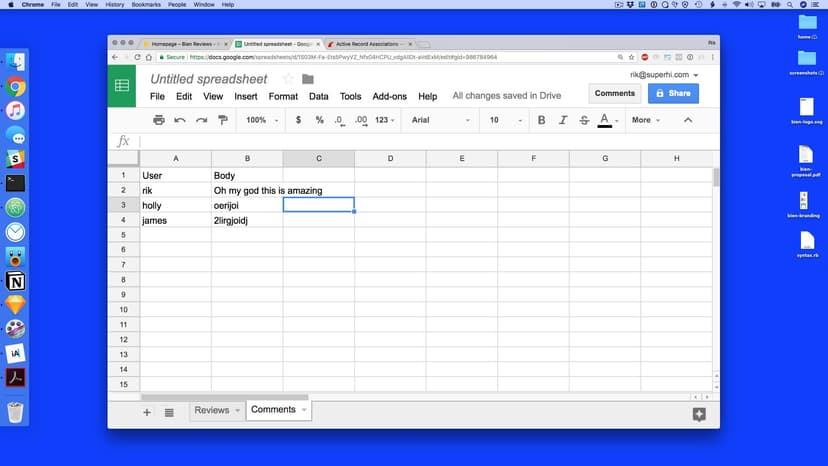Click the Undo arrow icon
This screenshot has width=828, height=466.
tap(180, 120)
